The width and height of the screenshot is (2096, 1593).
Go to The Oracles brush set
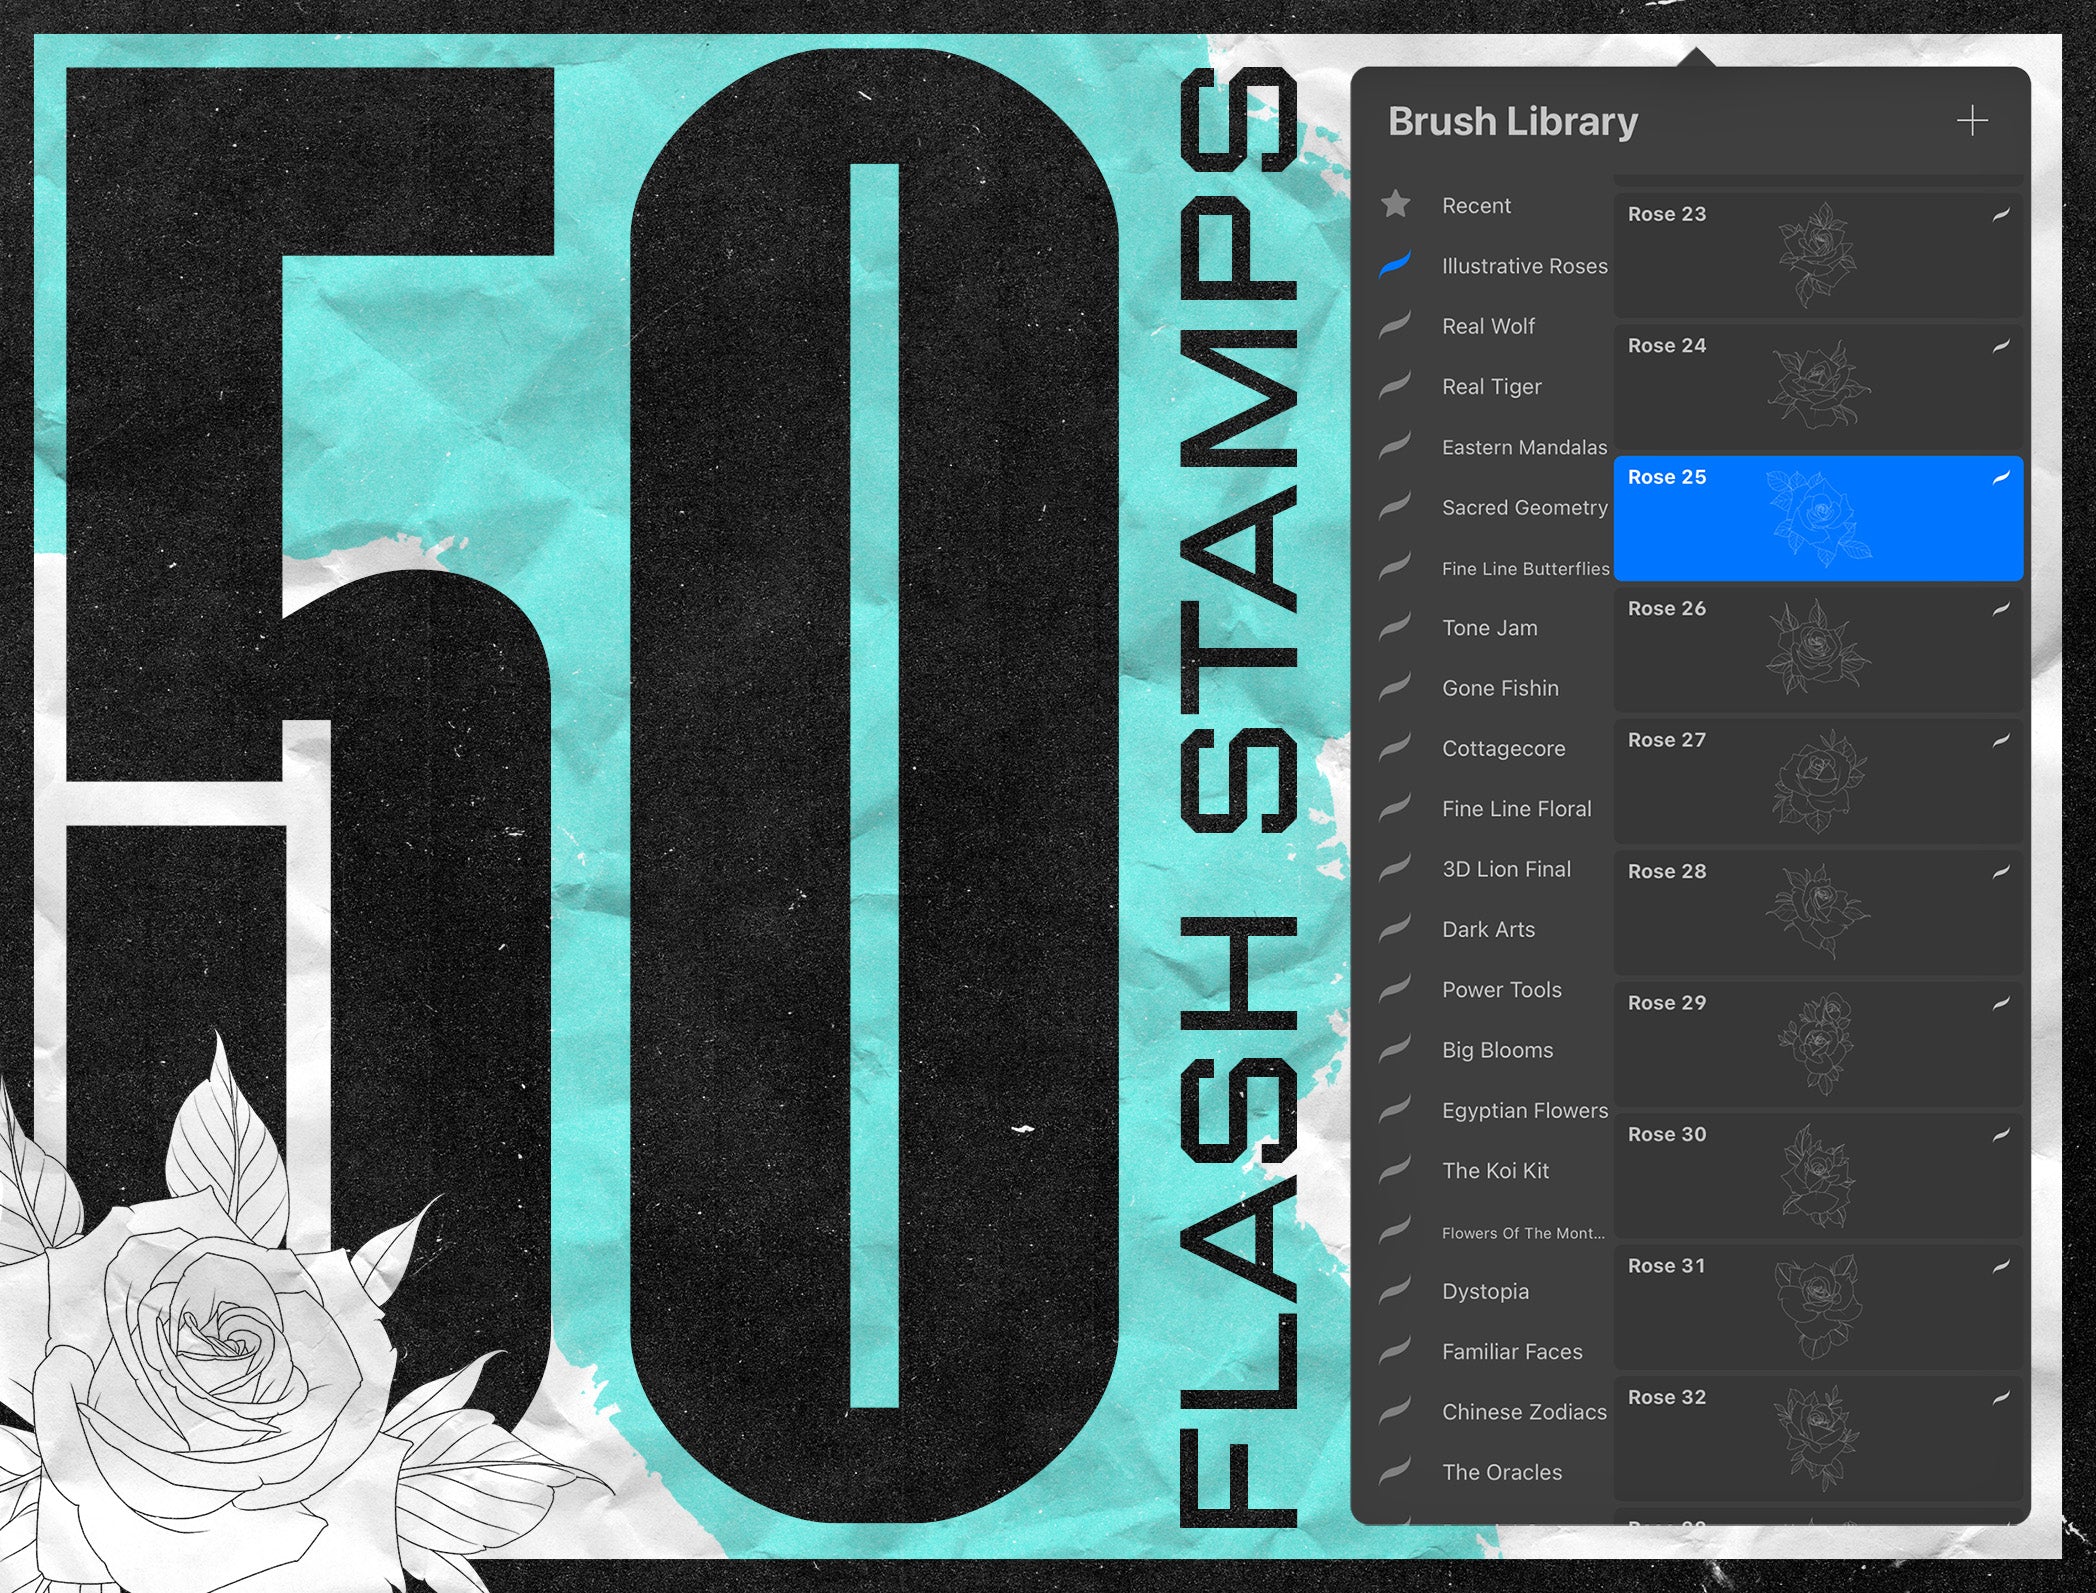coord(1501,1471)
